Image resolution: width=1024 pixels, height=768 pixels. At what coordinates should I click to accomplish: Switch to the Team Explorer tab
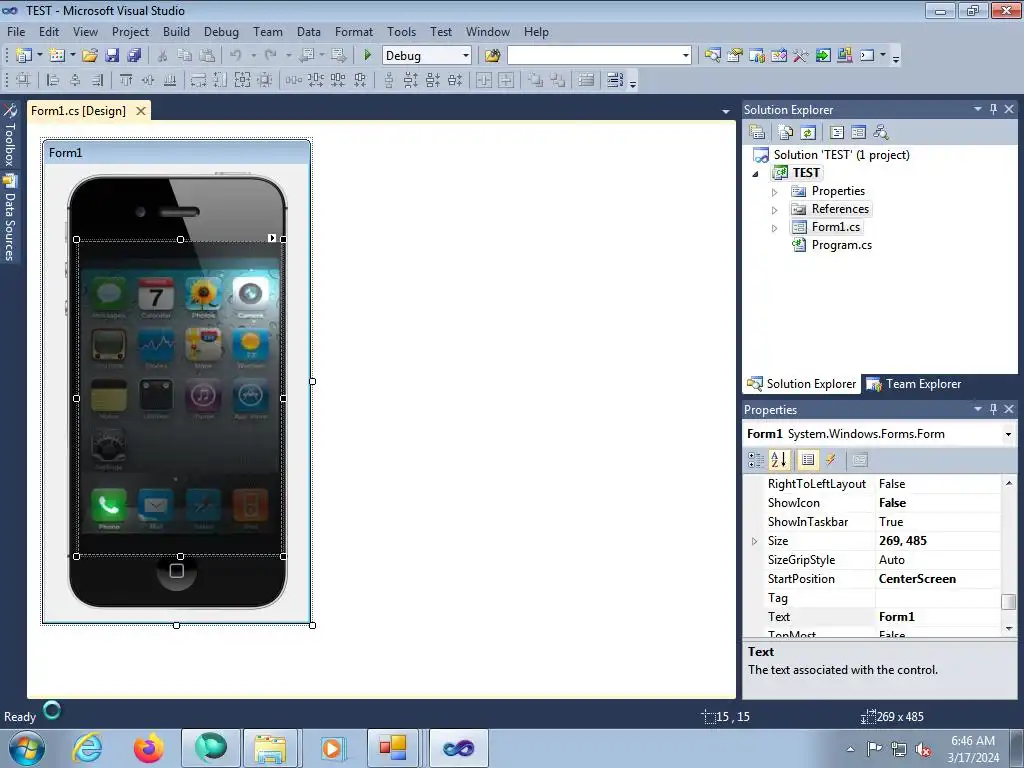[913, 384]
